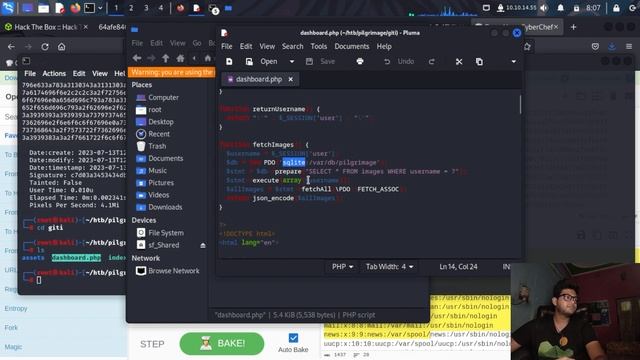Open the Tools menu in Pluma
The image size is (640, 360).
[319, 47]
